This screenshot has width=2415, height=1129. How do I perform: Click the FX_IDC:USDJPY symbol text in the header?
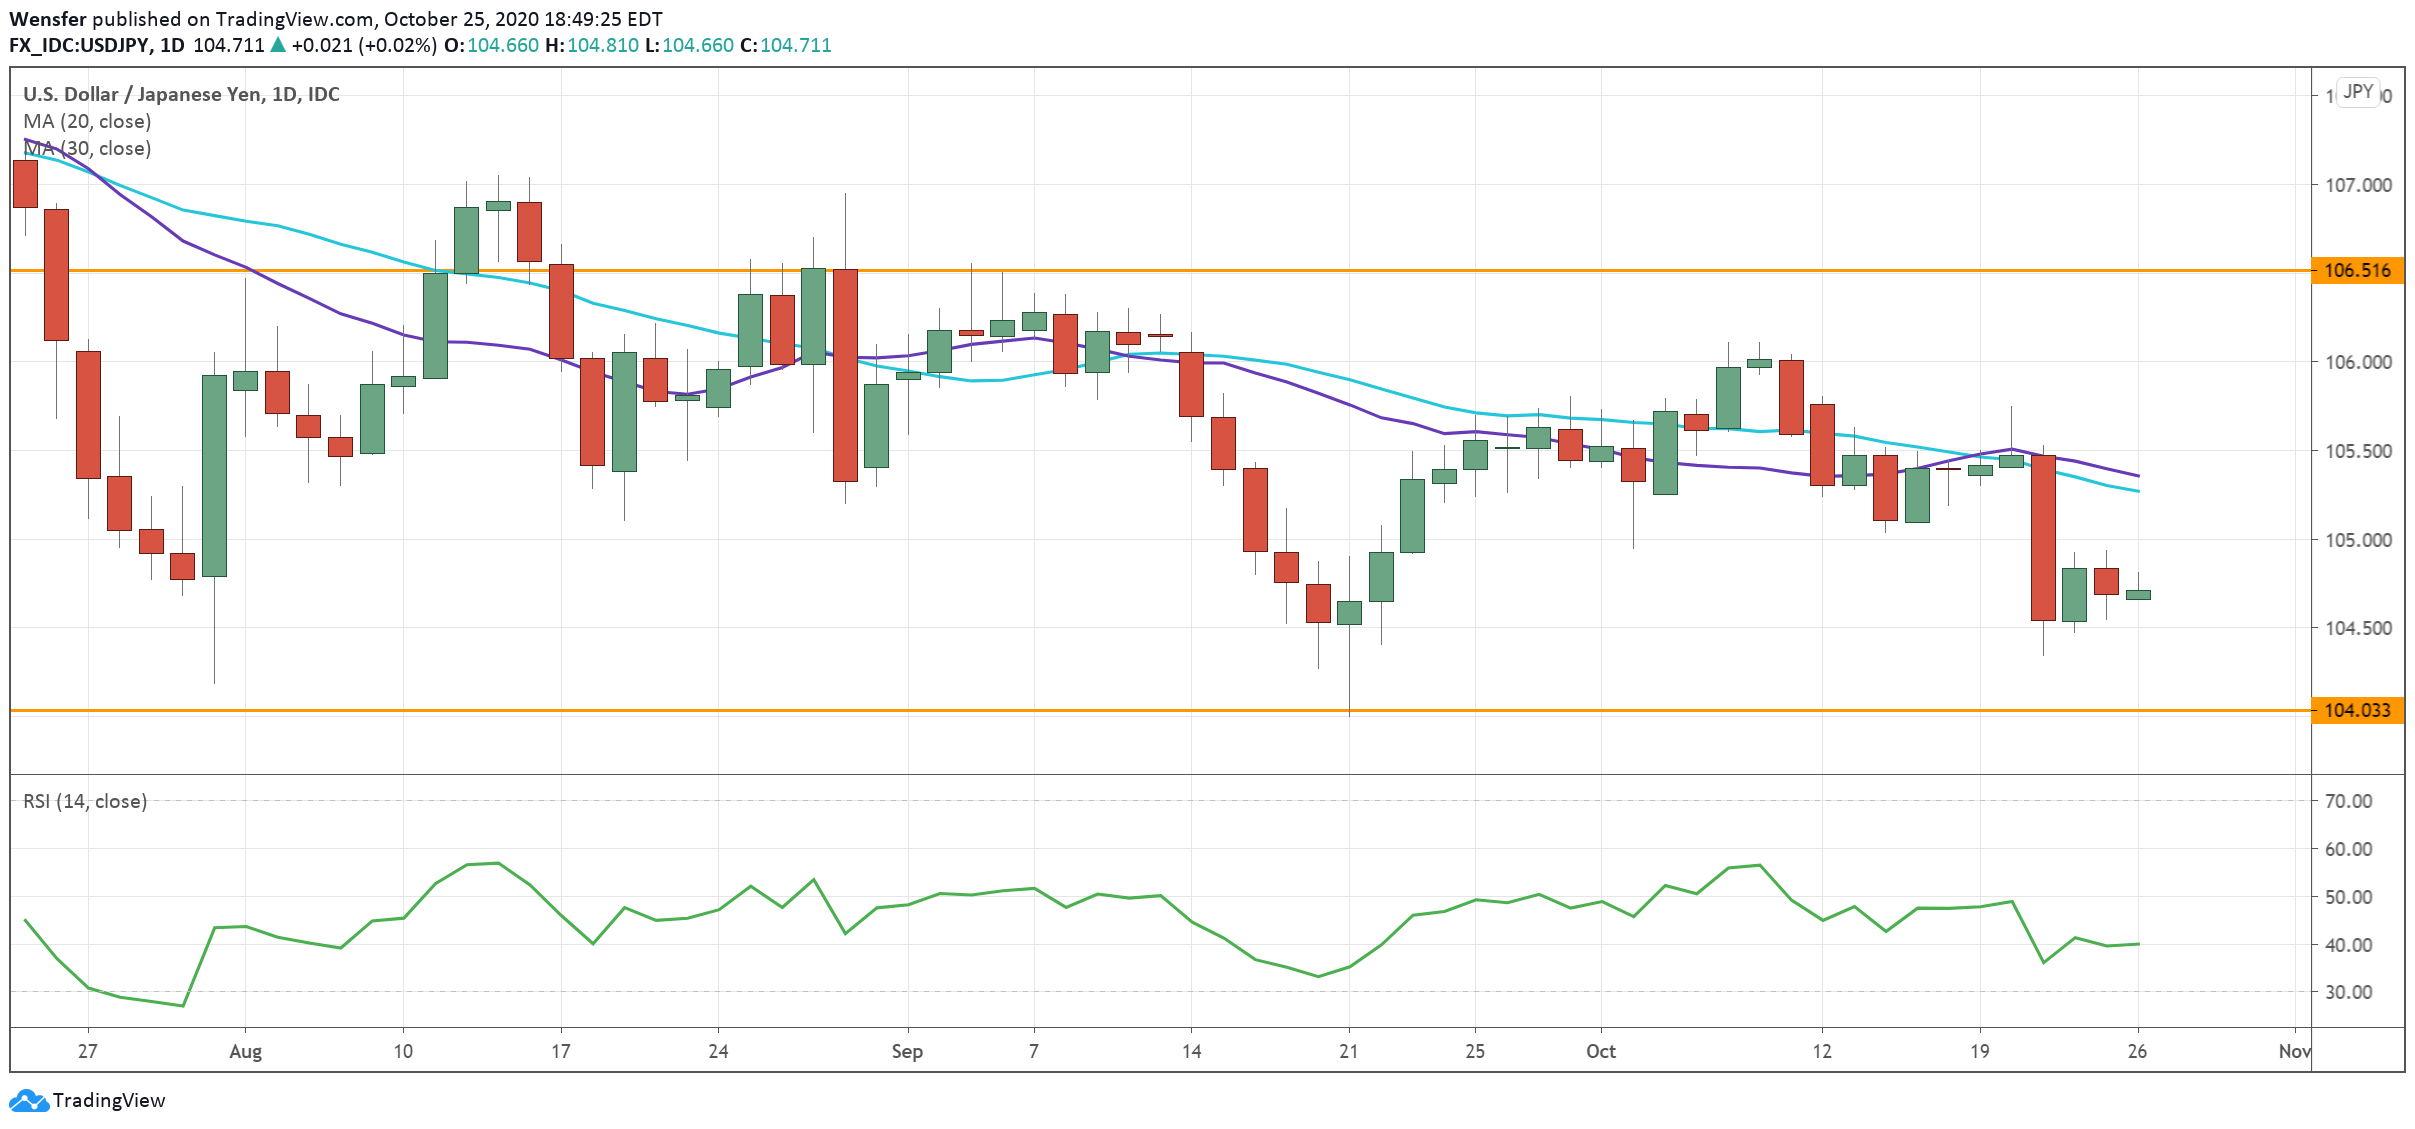(79, 45)
